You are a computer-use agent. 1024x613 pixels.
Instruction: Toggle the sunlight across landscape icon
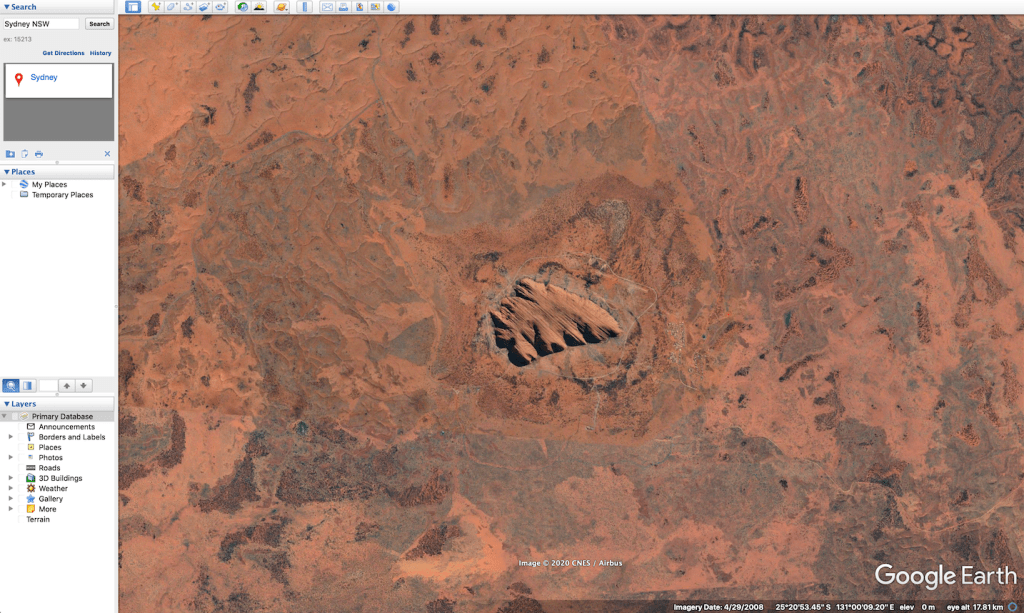[259, 7]
